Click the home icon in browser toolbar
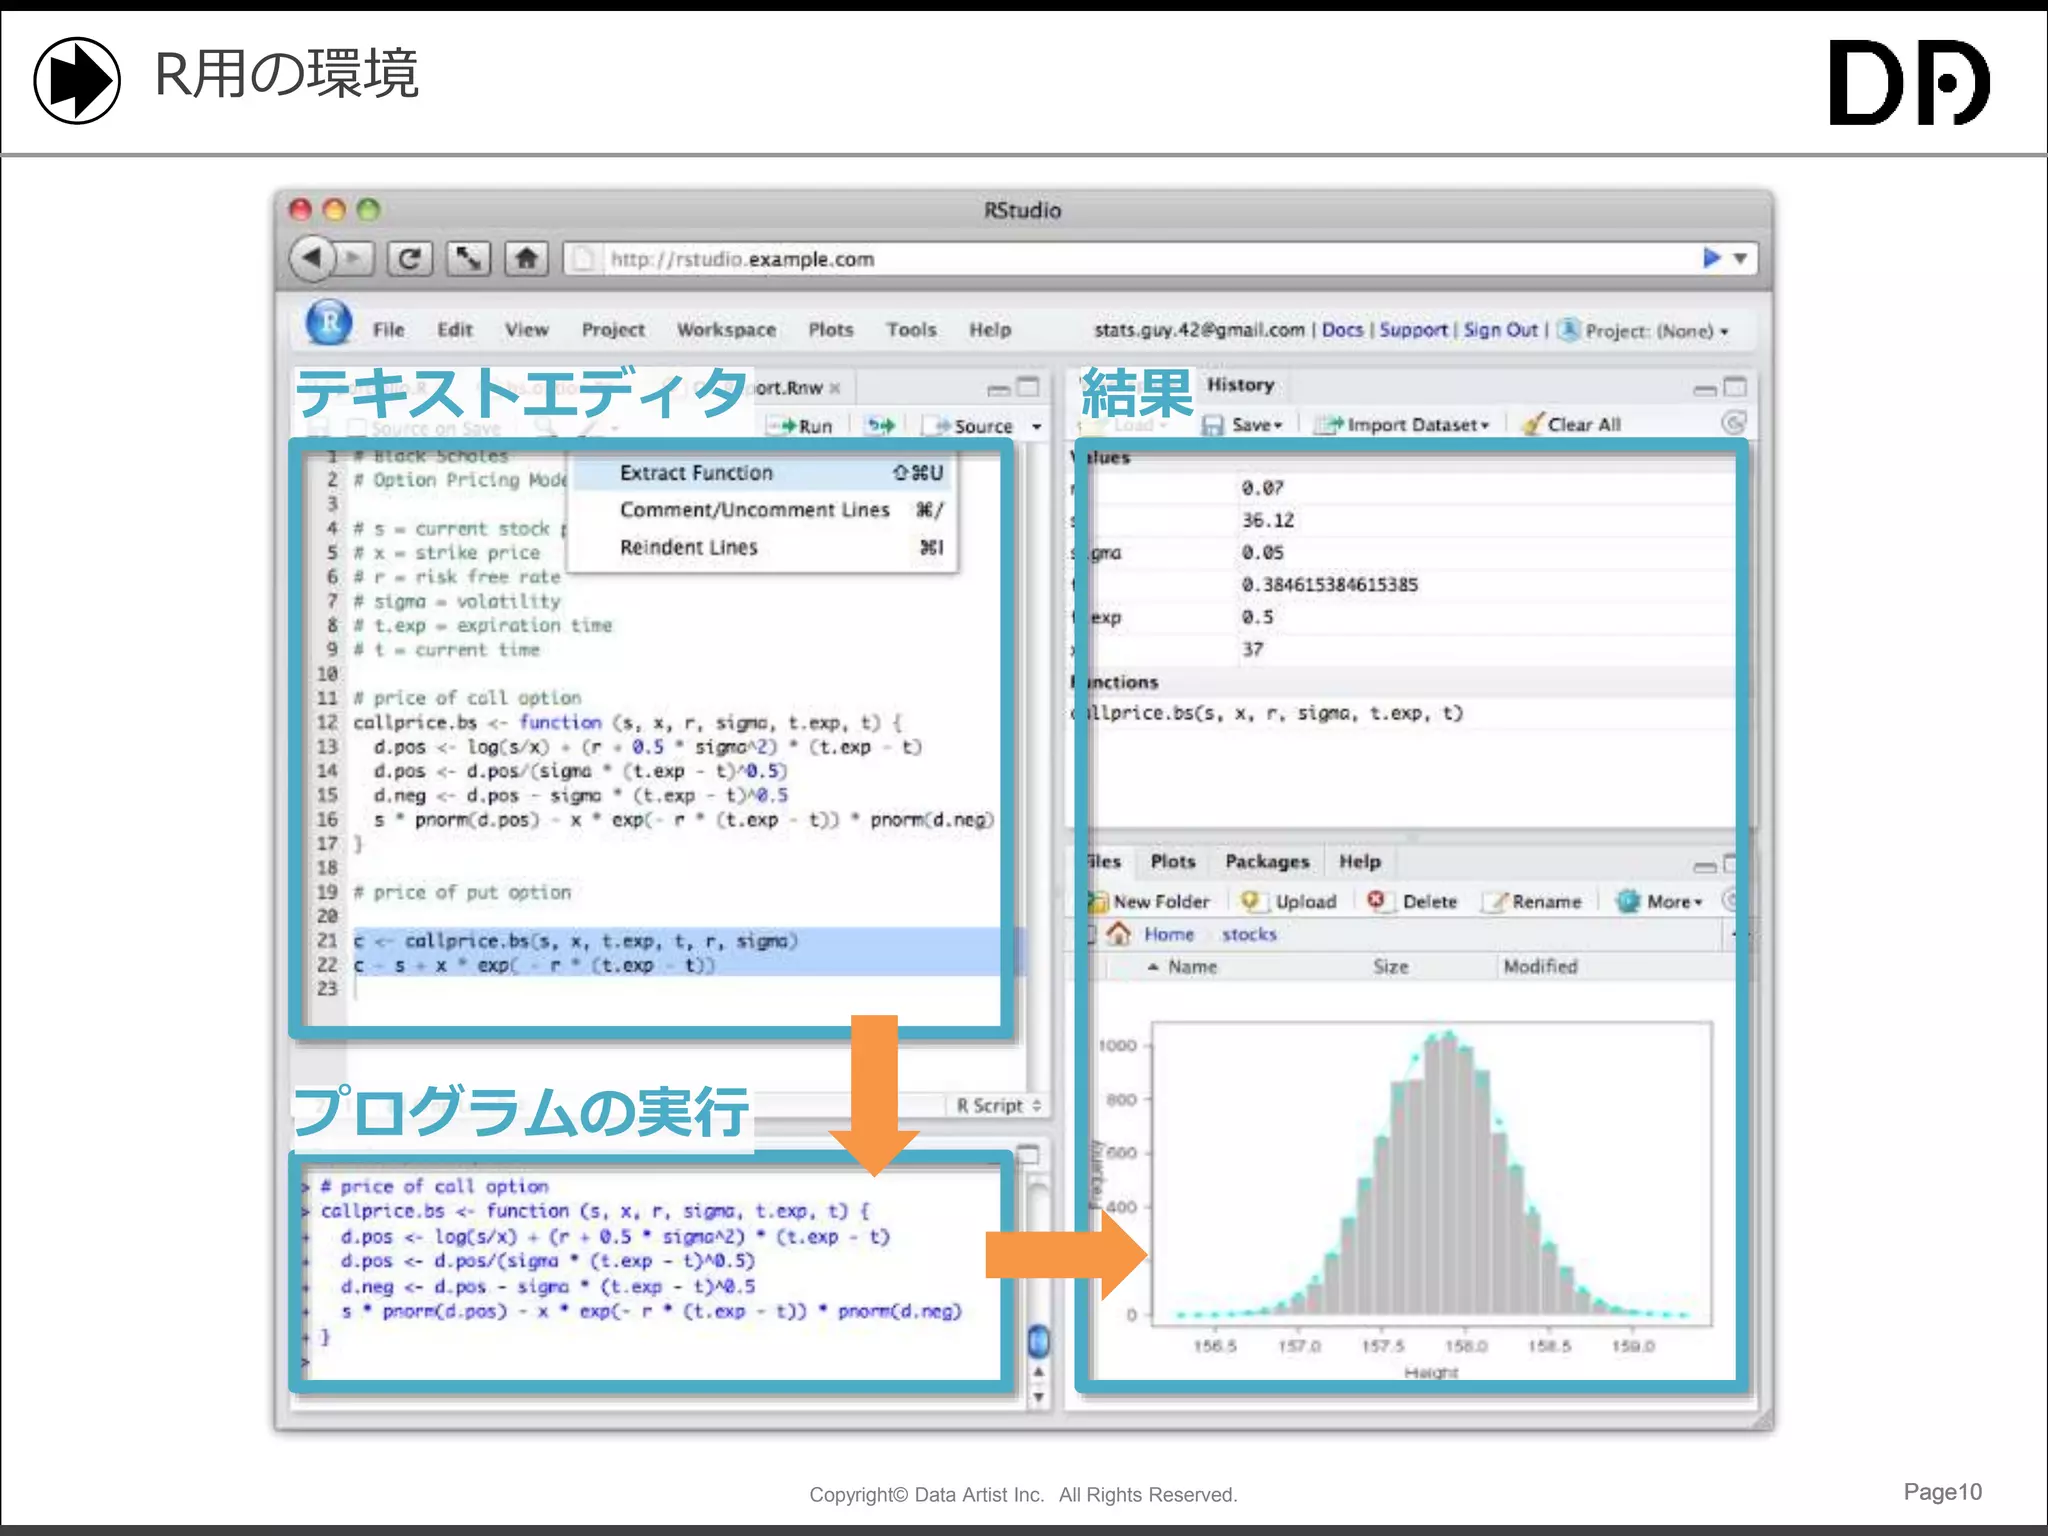 pos(527,259)
